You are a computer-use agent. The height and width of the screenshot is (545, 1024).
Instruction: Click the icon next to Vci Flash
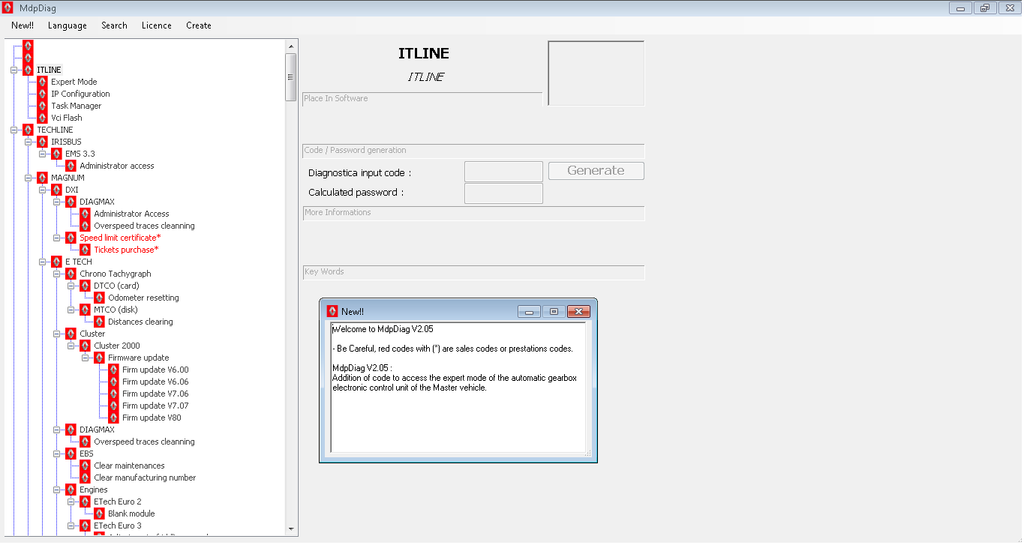[x=42, y=118]
